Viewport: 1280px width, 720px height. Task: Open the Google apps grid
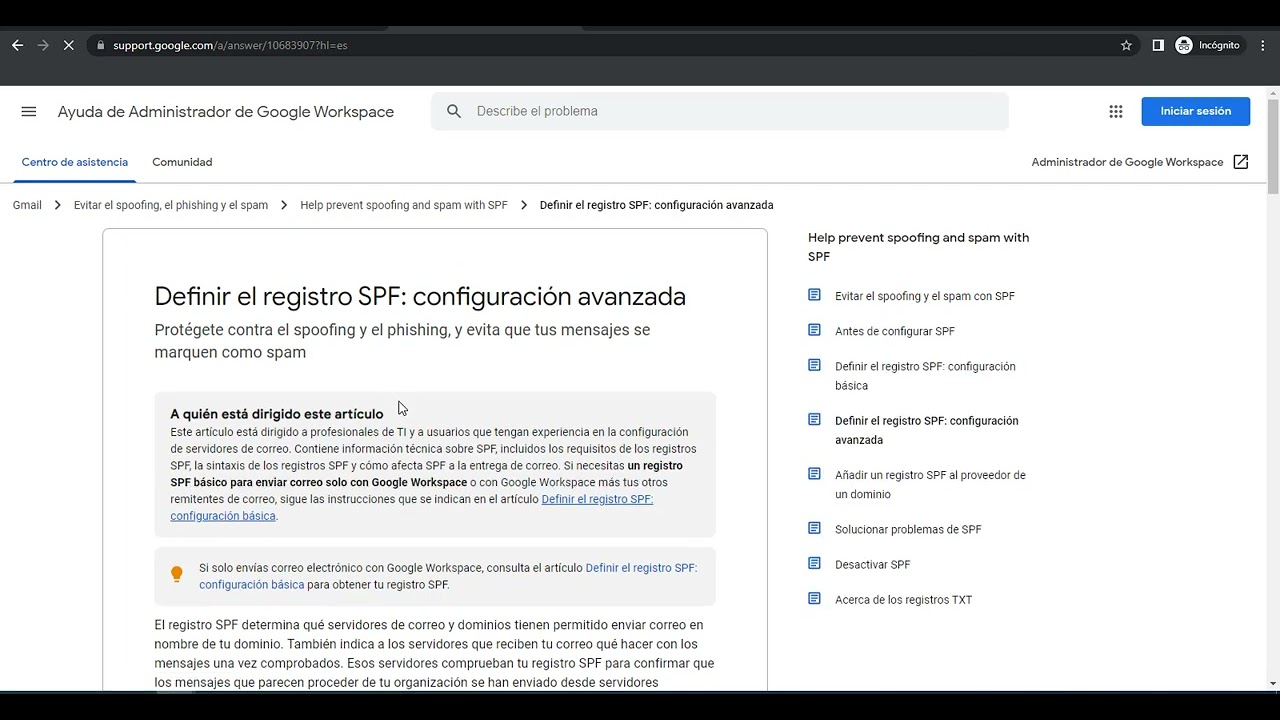[1116, 111]
